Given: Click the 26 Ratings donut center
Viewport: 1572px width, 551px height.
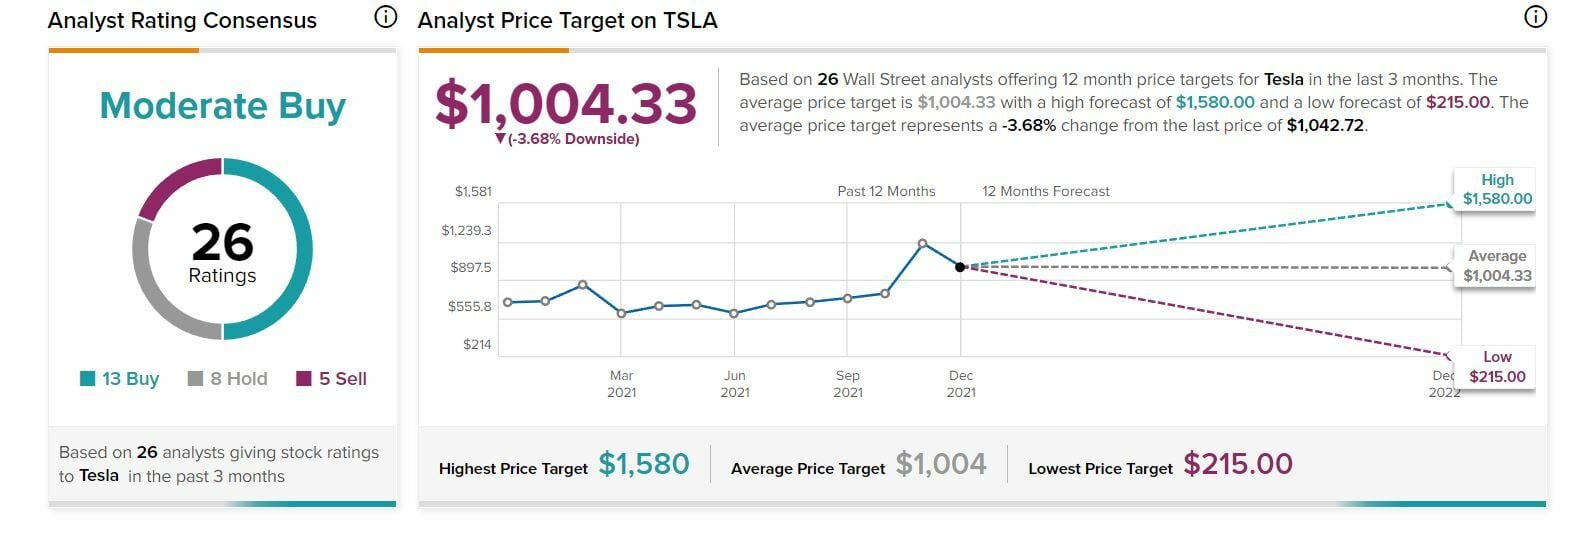Looking at the screenshot, I should coord(222,250).
